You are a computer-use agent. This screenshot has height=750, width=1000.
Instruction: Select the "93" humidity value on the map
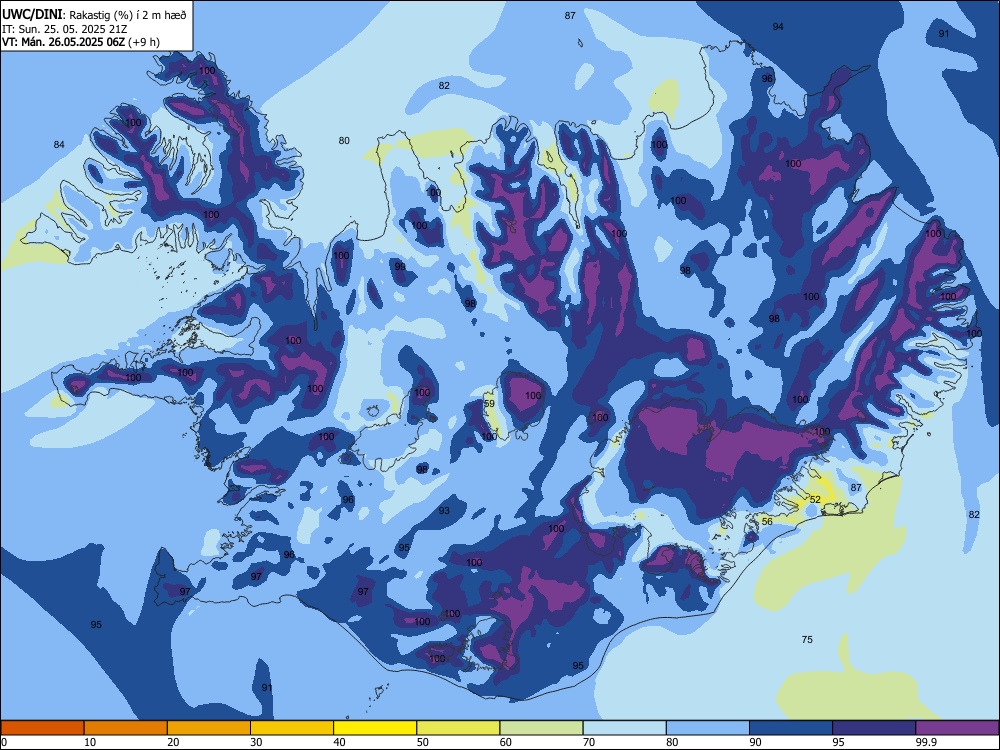[444, 510]
